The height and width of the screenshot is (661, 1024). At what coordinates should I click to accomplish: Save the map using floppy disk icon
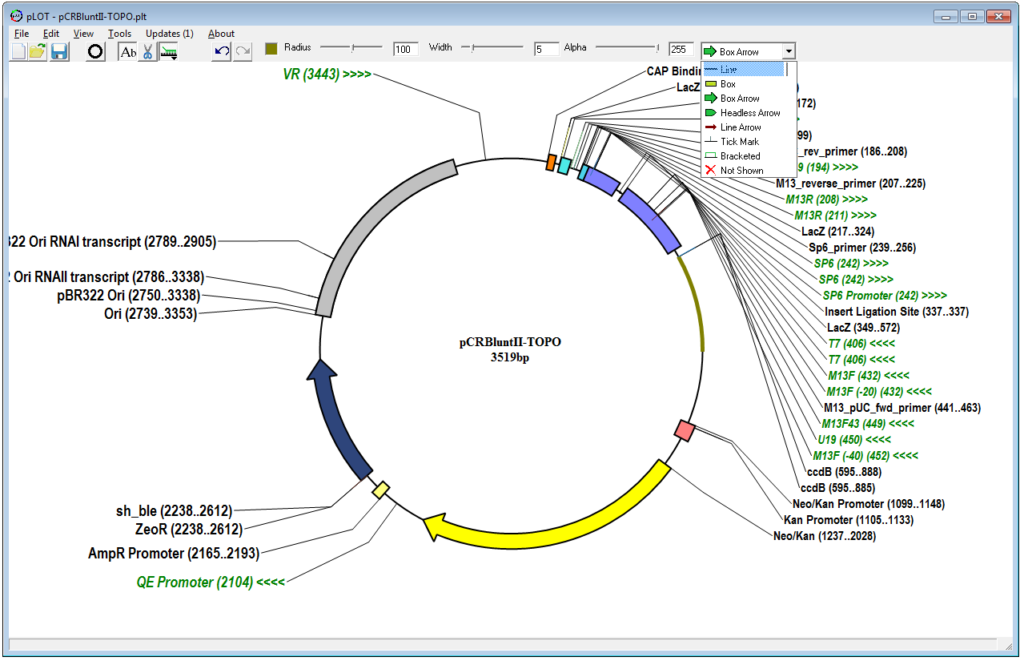59,52
